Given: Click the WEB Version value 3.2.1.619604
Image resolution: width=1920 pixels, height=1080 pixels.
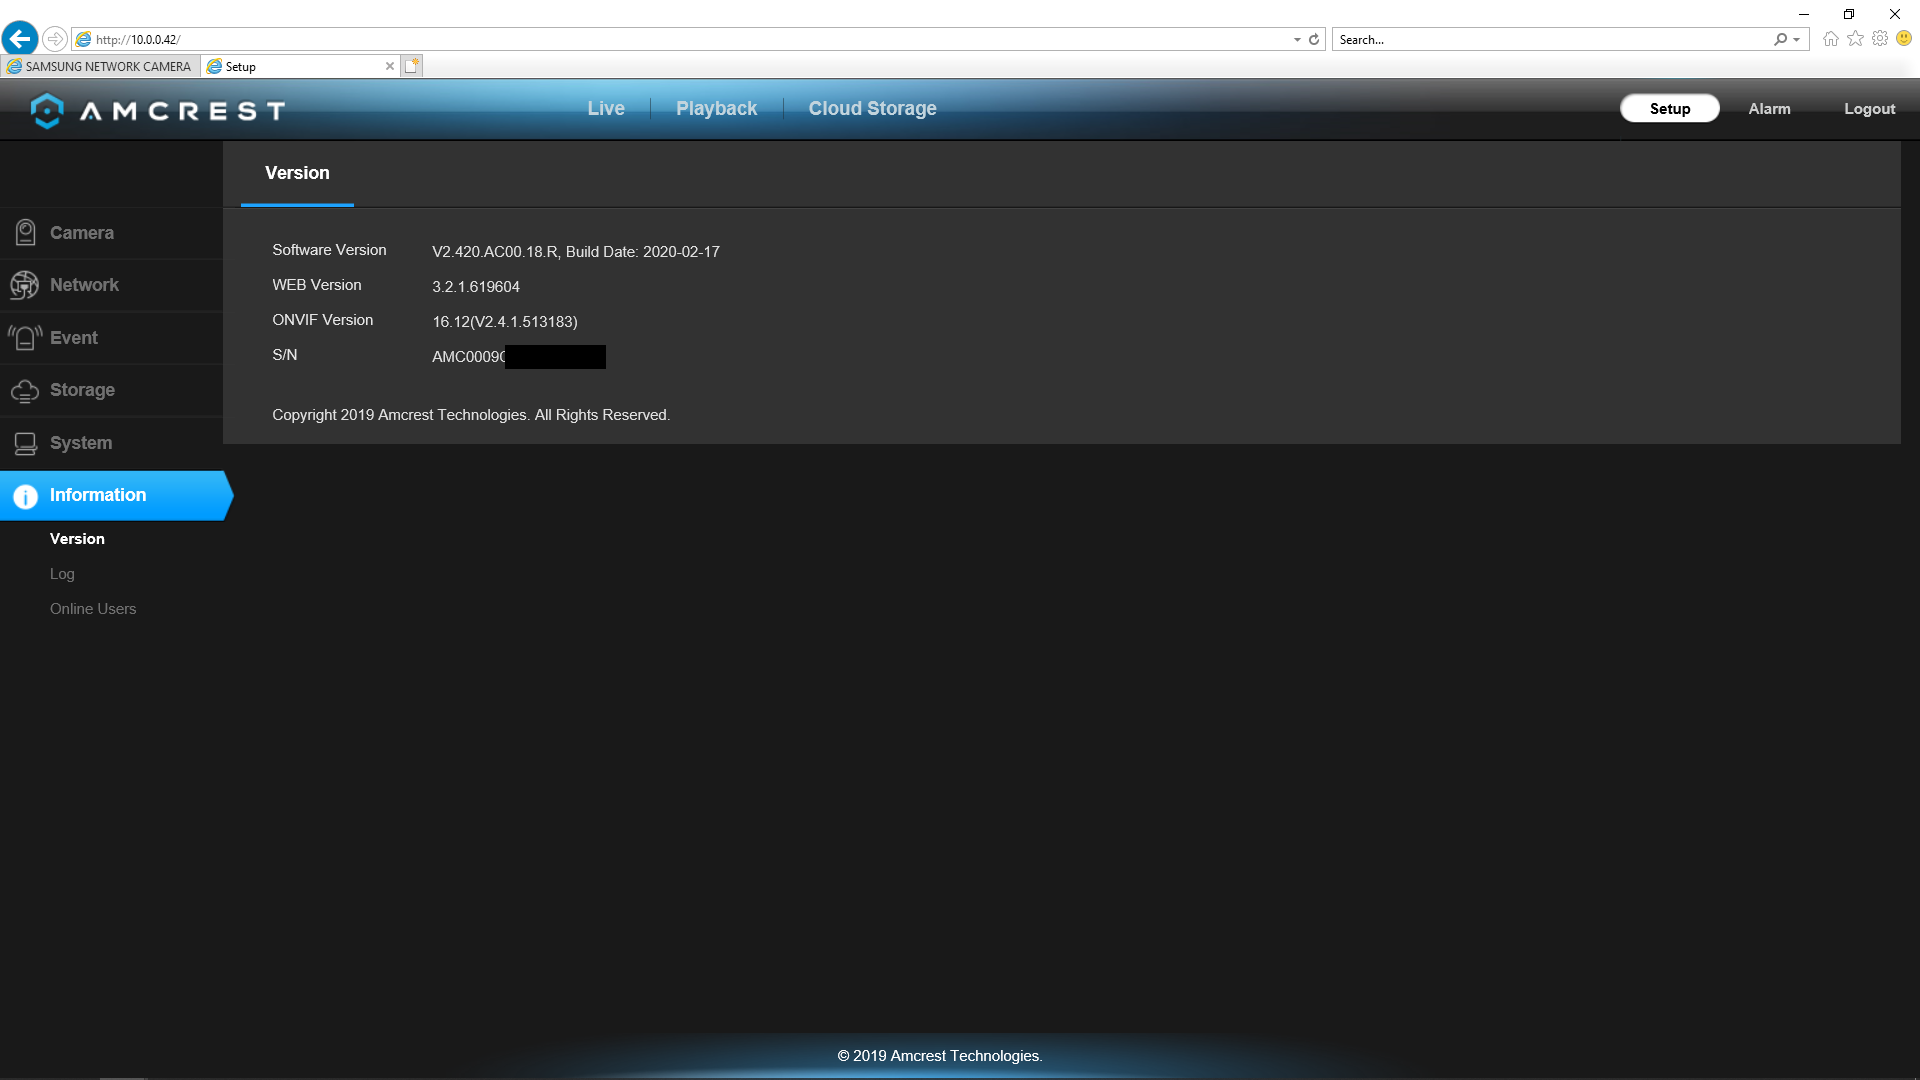Looking at the screenshot, I should coord(476,287).
